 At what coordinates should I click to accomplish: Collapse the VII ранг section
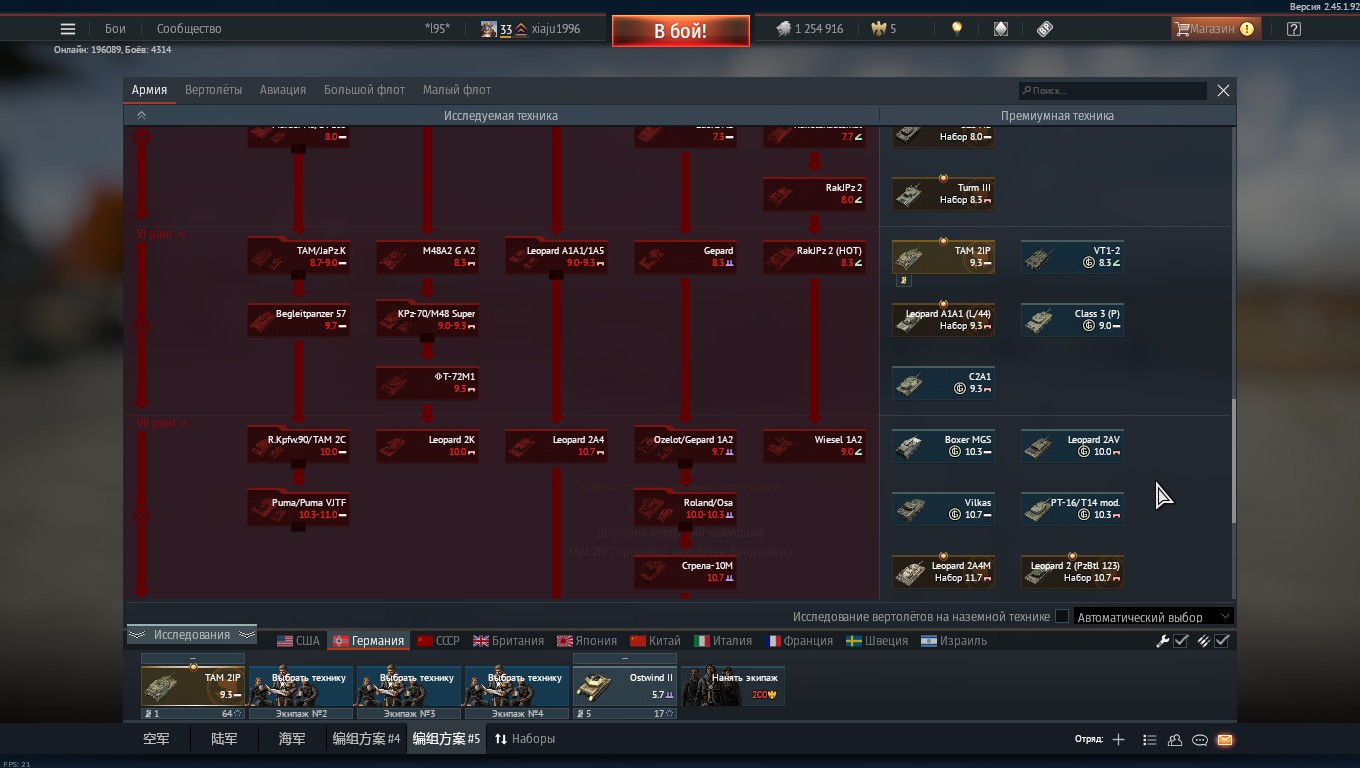pyautogui.click(x=162, y=423)
